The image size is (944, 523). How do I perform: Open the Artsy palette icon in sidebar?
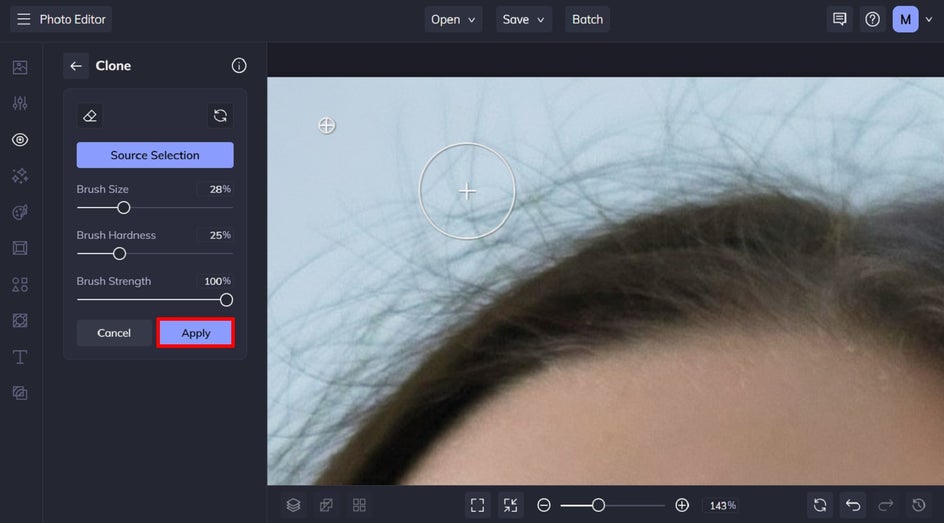(x=20, y=212)
